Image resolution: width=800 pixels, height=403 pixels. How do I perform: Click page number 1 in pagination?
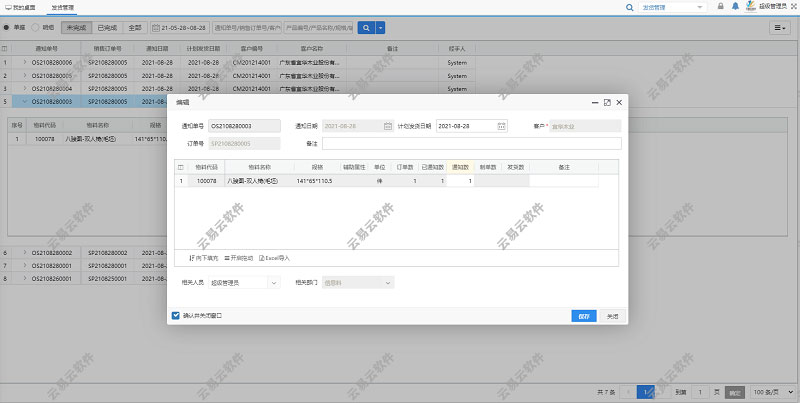click(x=646, y=392)
